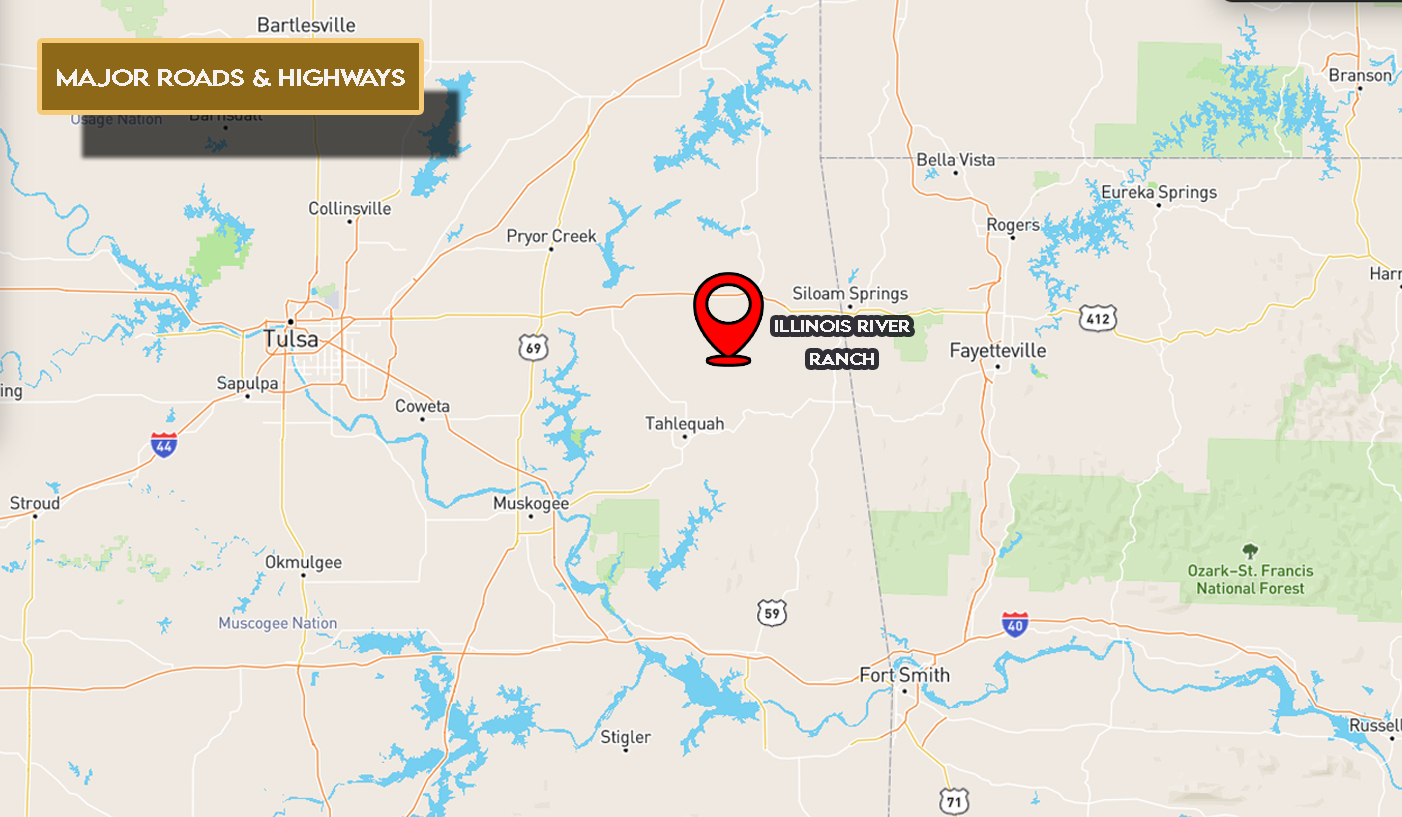Click the Eureka Springs label
Image resolution: width=1402 pixels, height=817 pixels.
(x=1159, y=192)
